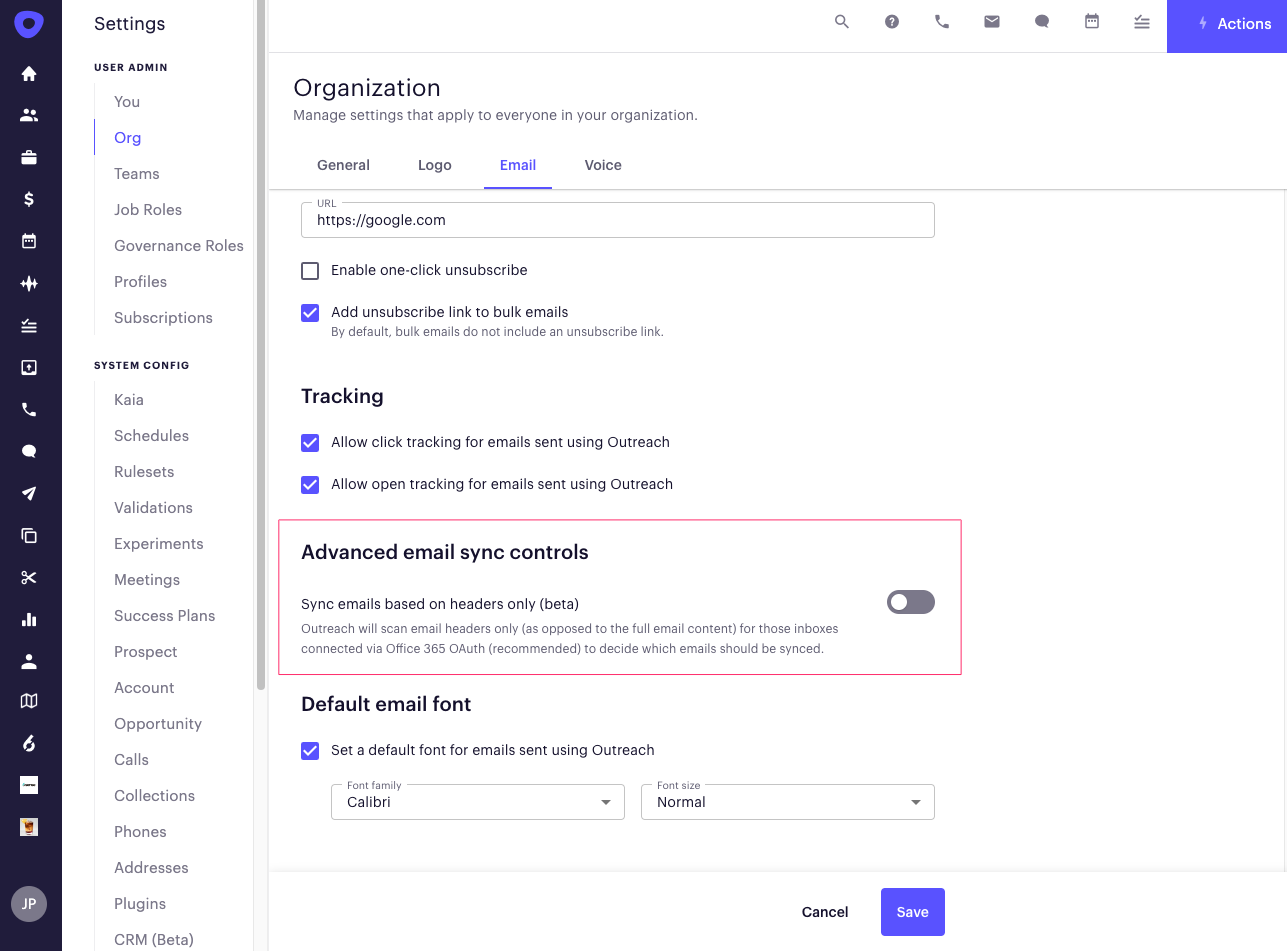This screenshot has width=1287, height=951.
Task: Open the Font size dropdown showing Normal
Action: (787, 801)
